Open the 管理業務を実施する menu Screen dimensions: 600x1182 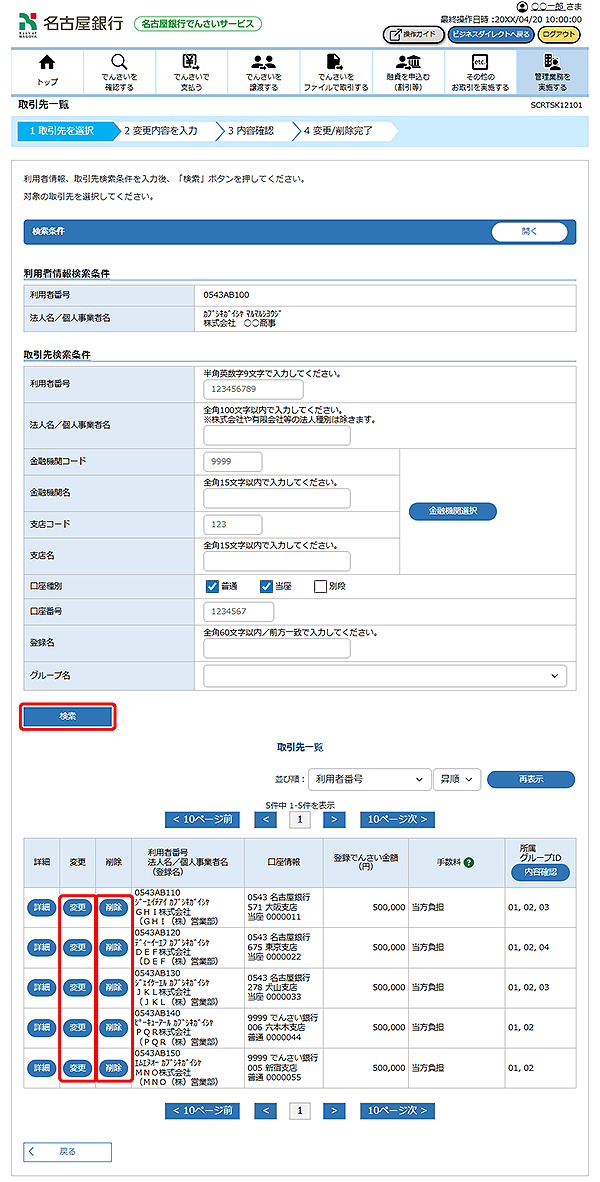551,70
